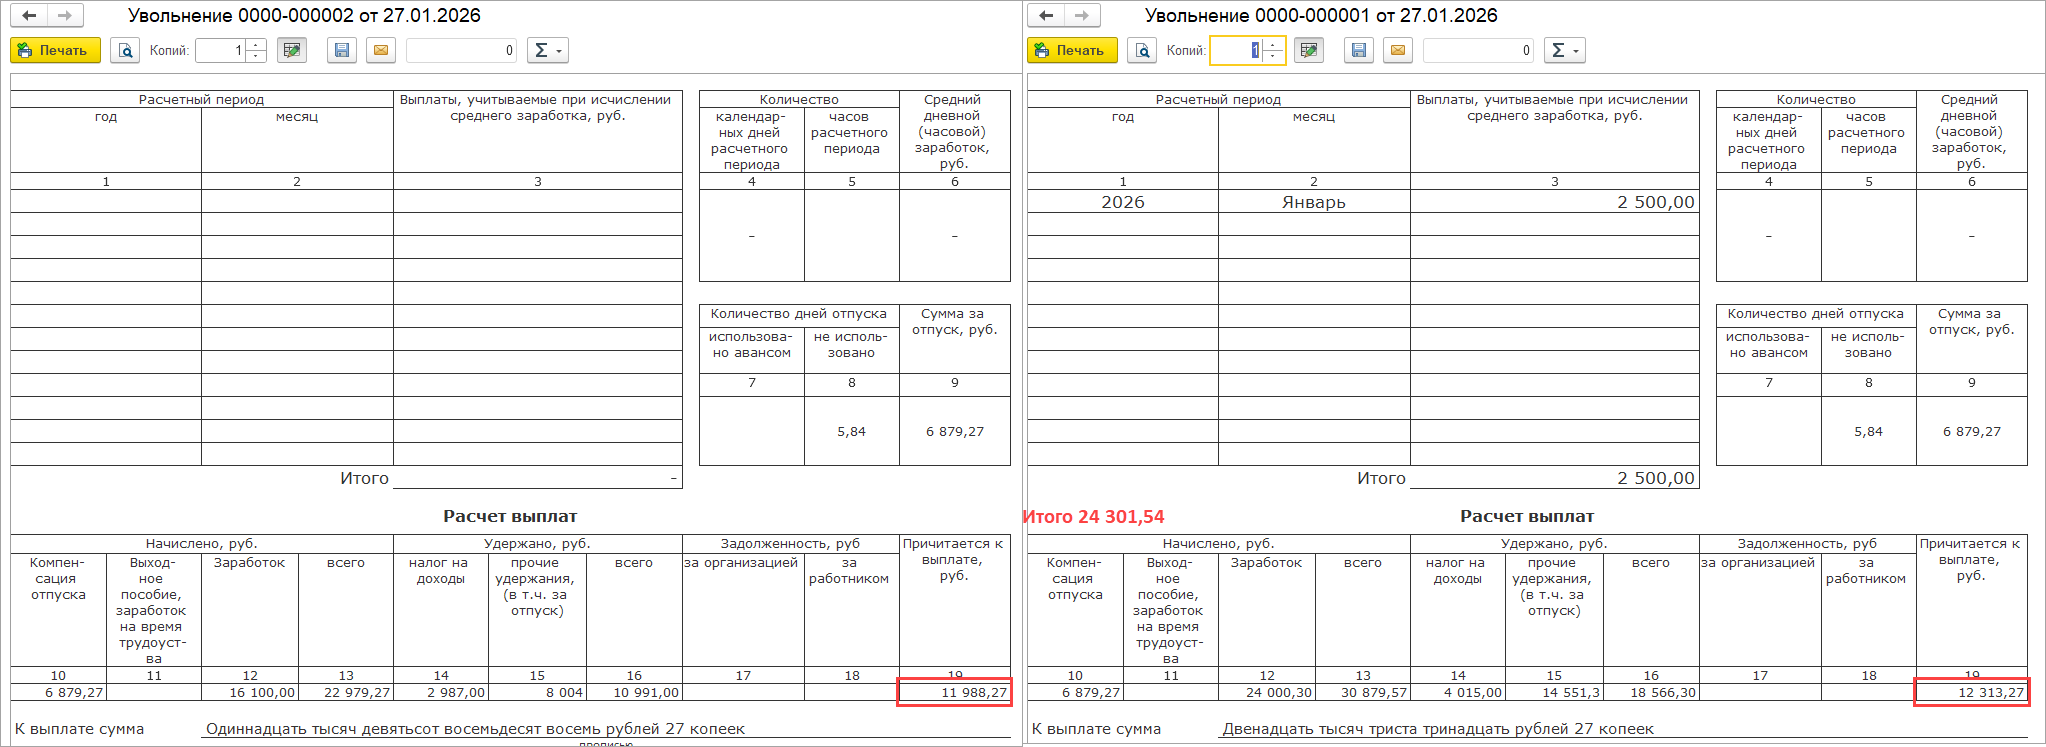Toggle edit mode in right document toolbar
Screen dimensions: 2046x747
click(x=1309, y=50)
